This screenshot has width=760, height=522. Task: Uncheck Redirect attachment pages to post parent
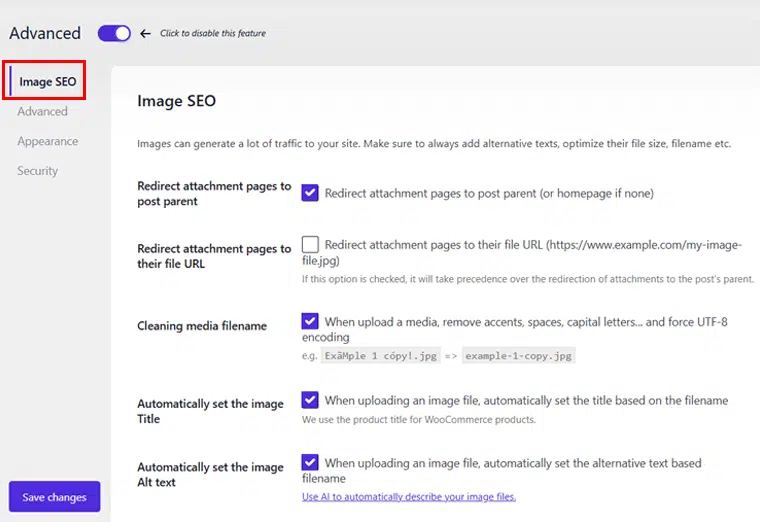pyautogui.click(x=310, y=193)
